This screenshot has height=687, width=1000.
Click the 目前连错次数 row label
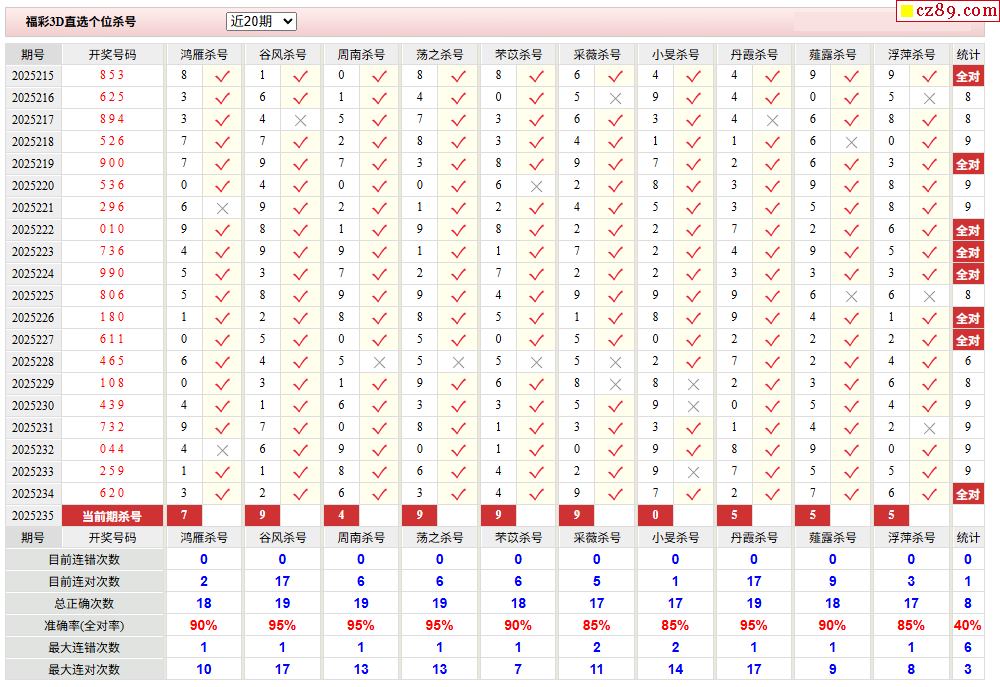(x=84, y=560)
